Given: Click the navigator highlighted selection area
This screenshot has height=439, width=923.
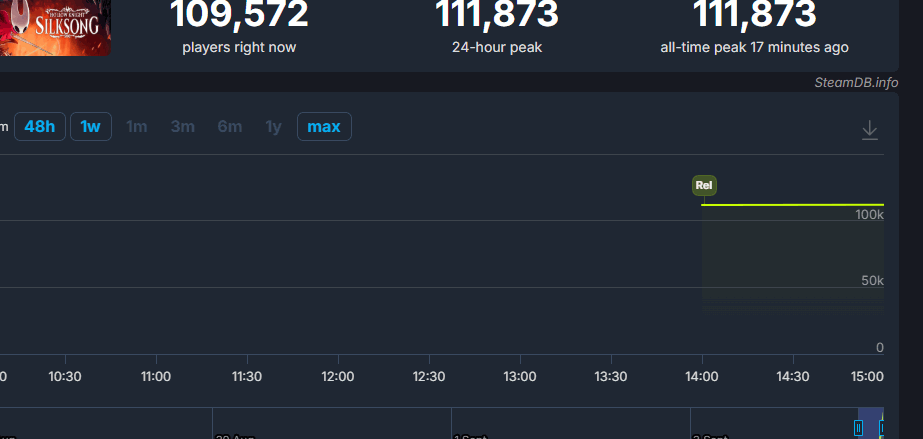Looking at the screenshot, I should pyautogui.click(x=871, y=423).
